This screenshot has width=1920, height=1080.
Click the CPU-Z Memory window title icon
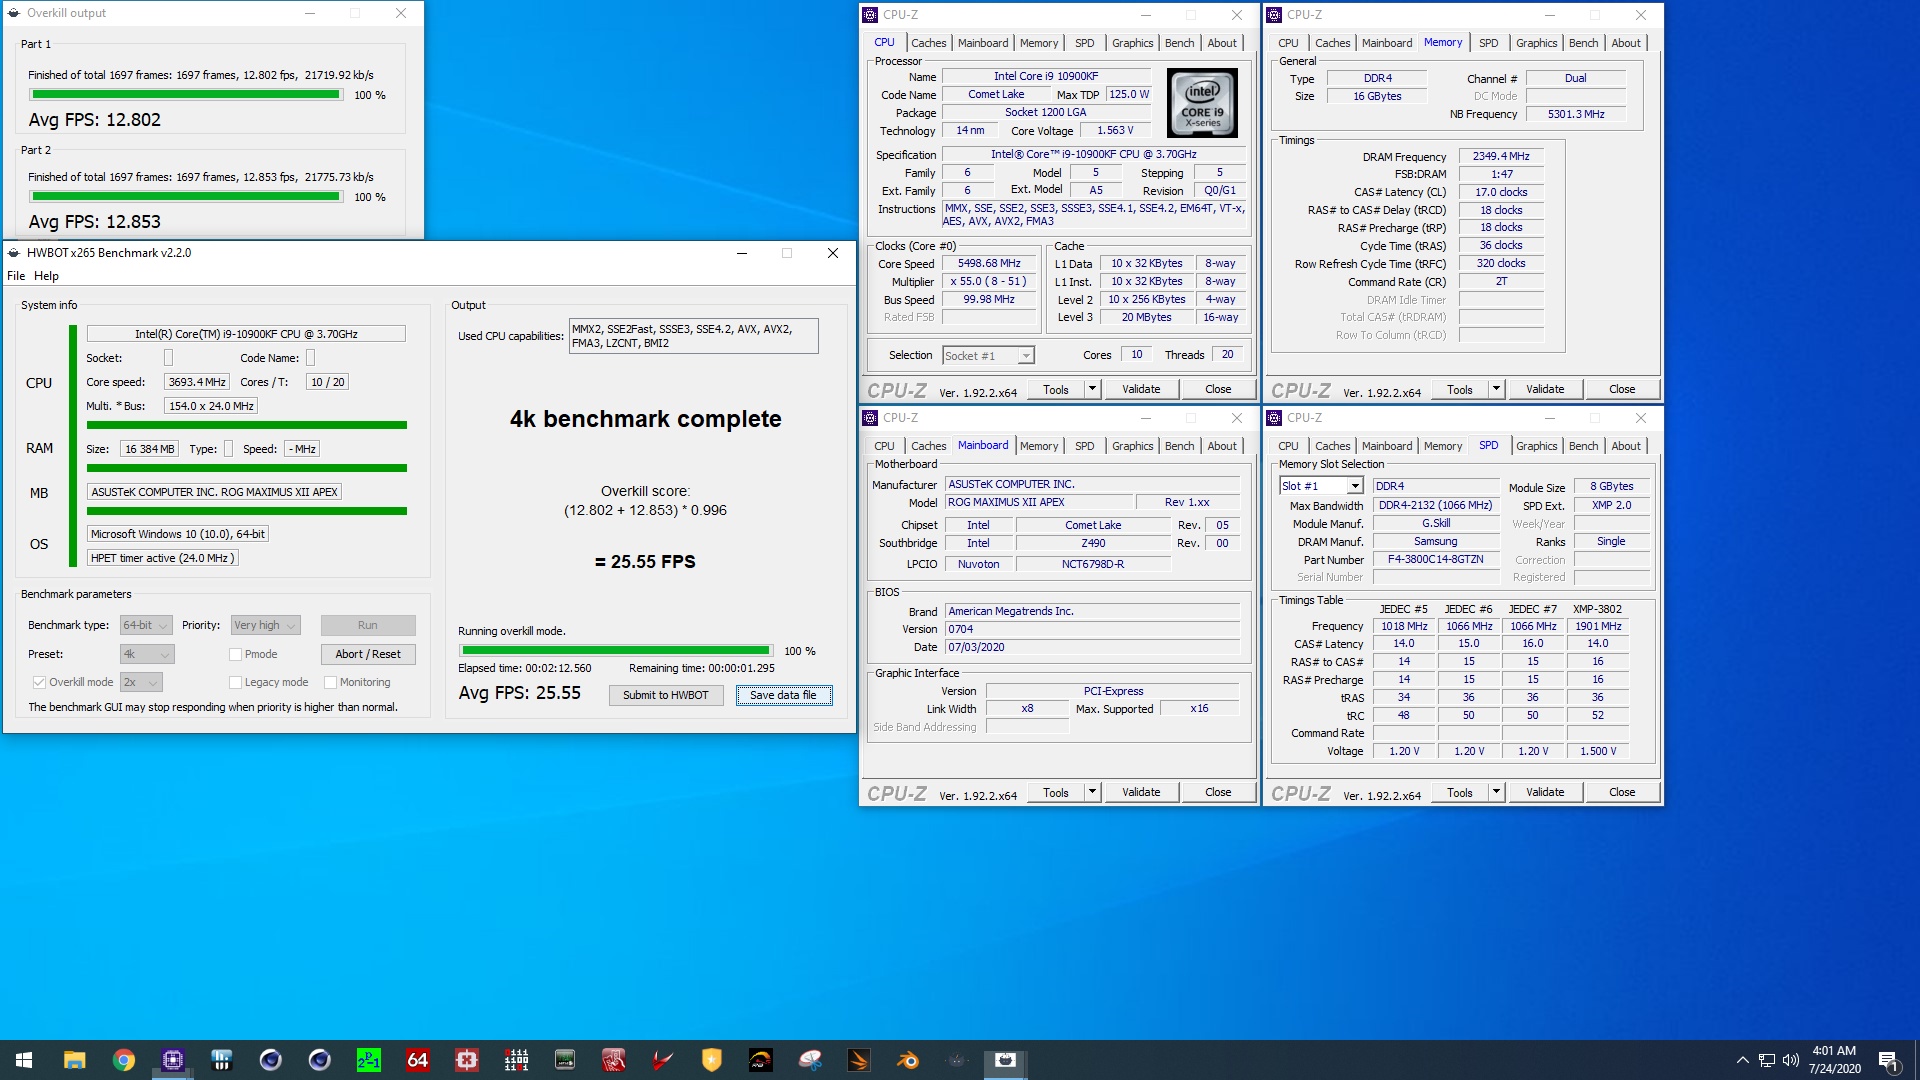click(x=1274, y=15)
